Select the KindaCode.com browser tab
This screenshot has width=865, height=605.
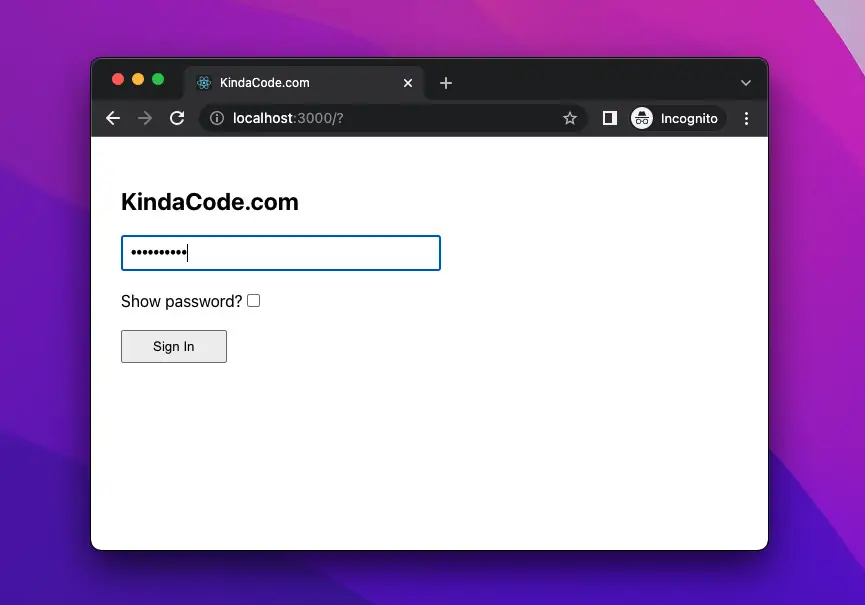304,83
